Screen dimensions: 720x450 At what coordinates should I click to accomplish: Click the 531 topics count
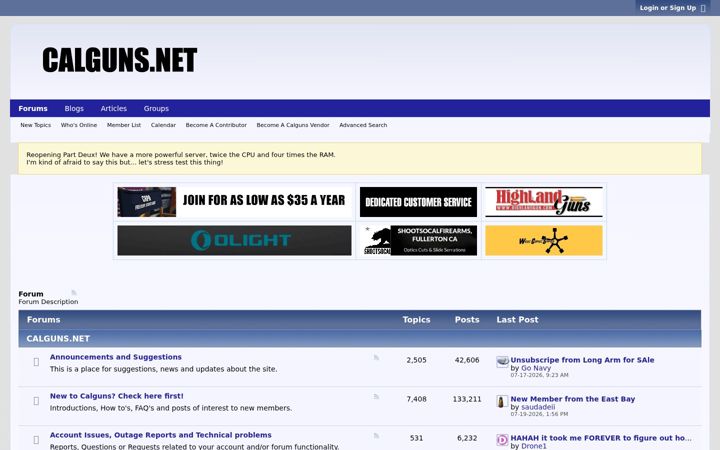click(416, 438)
